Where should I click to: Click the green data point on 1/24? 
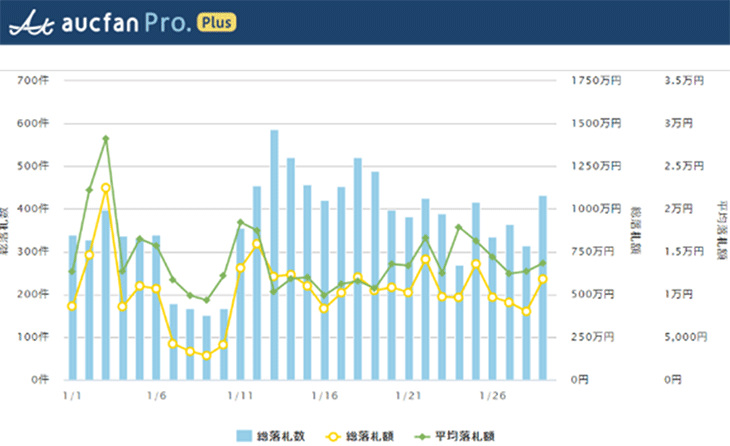[x=459, y=227]
